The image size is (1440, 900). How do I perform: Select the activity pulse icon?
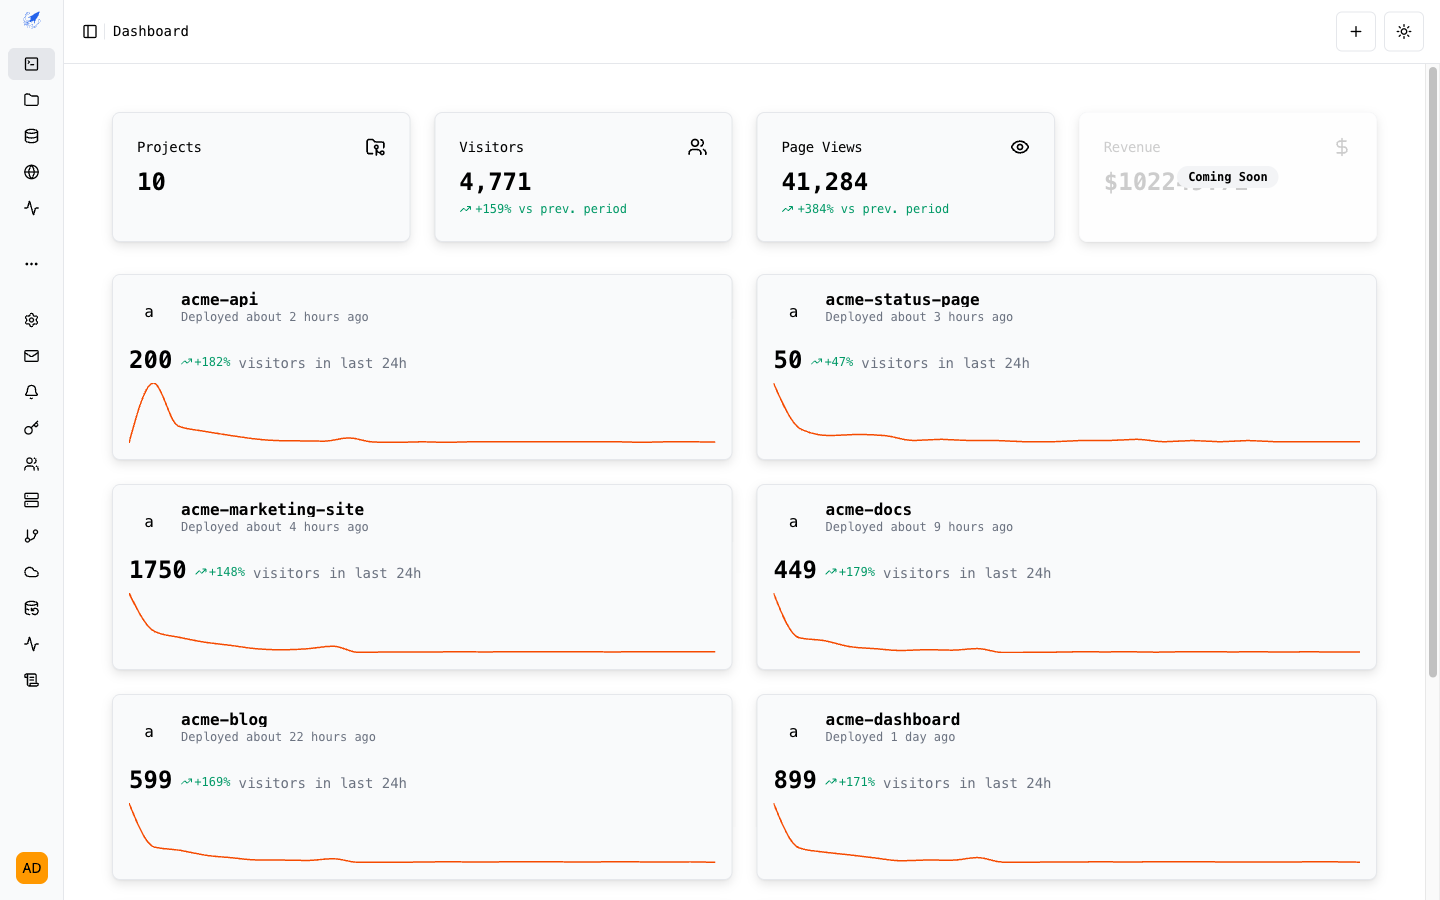pyautogui.click(x=31, y=207)
